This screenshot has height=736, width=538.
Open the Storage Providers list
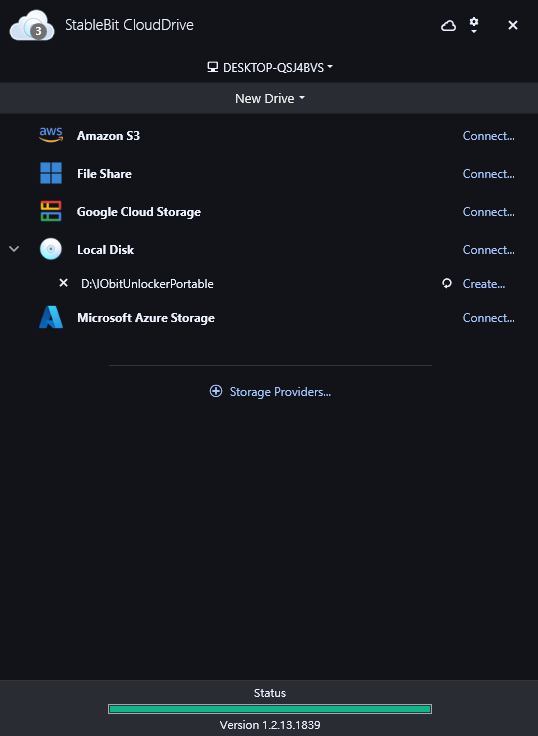point(270,391)
